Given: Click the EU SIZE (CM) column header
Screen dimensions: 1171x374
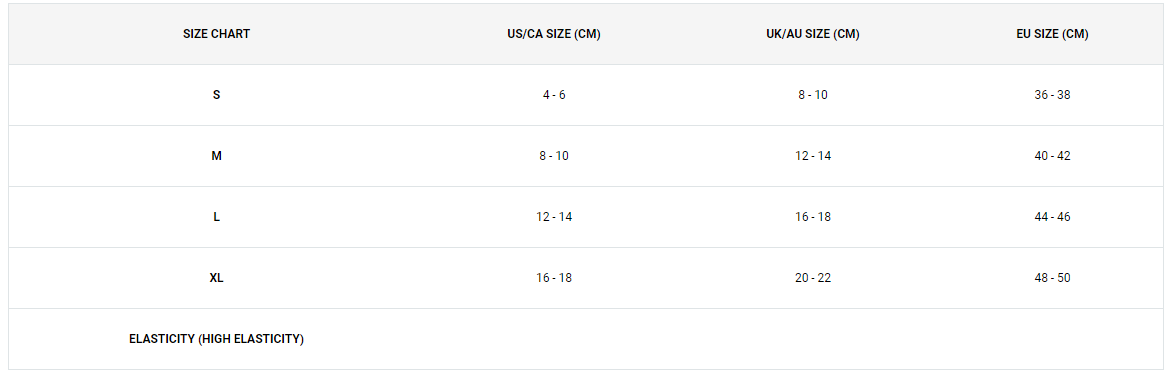Looking at the screenshot, I should click(1052, 34).
